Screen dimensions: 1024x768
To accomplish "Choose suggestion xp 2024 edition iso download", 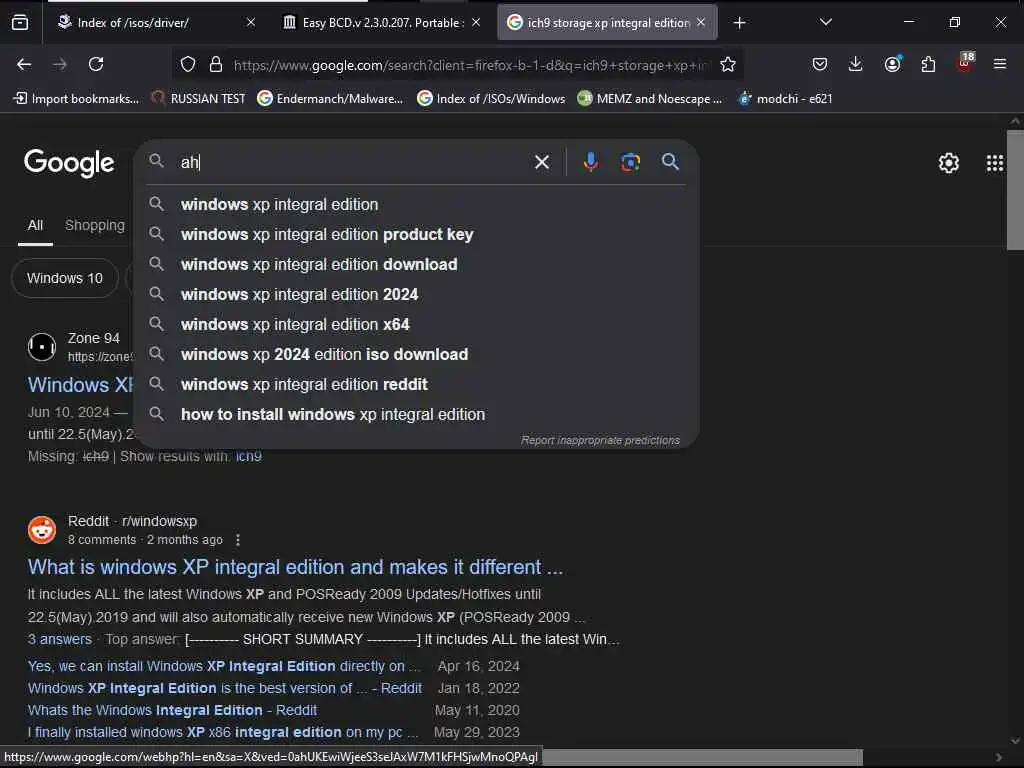I will point(418,355).
